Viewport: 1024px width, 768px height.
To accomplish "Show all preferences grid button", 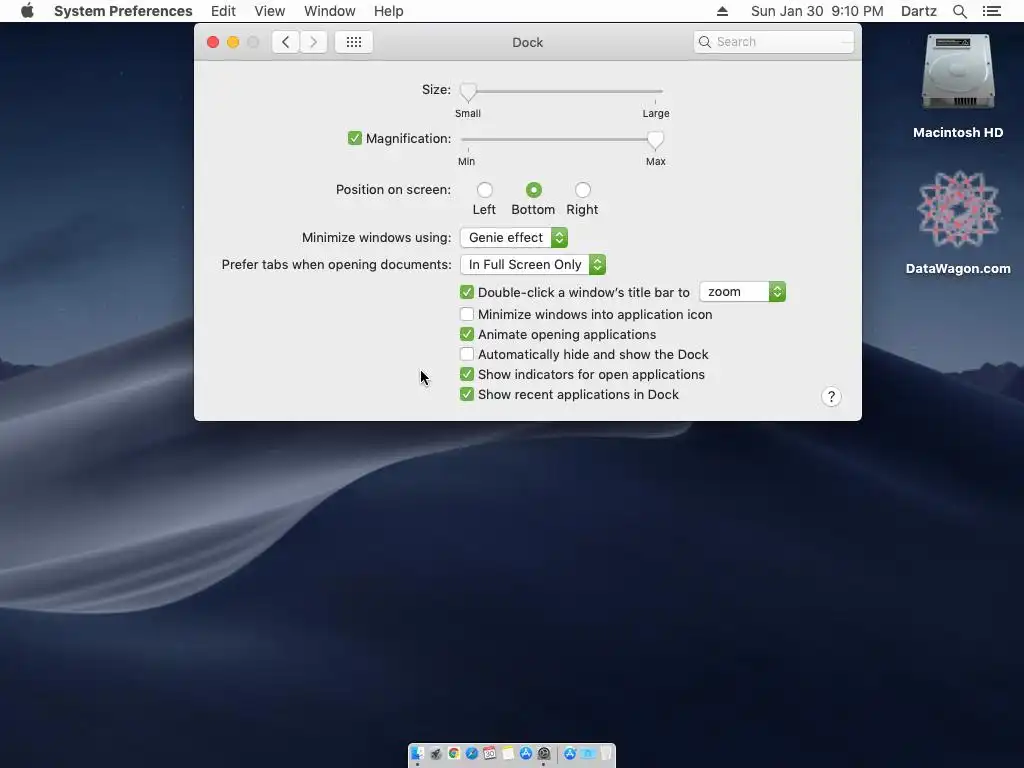I will (x=354, y=42).
